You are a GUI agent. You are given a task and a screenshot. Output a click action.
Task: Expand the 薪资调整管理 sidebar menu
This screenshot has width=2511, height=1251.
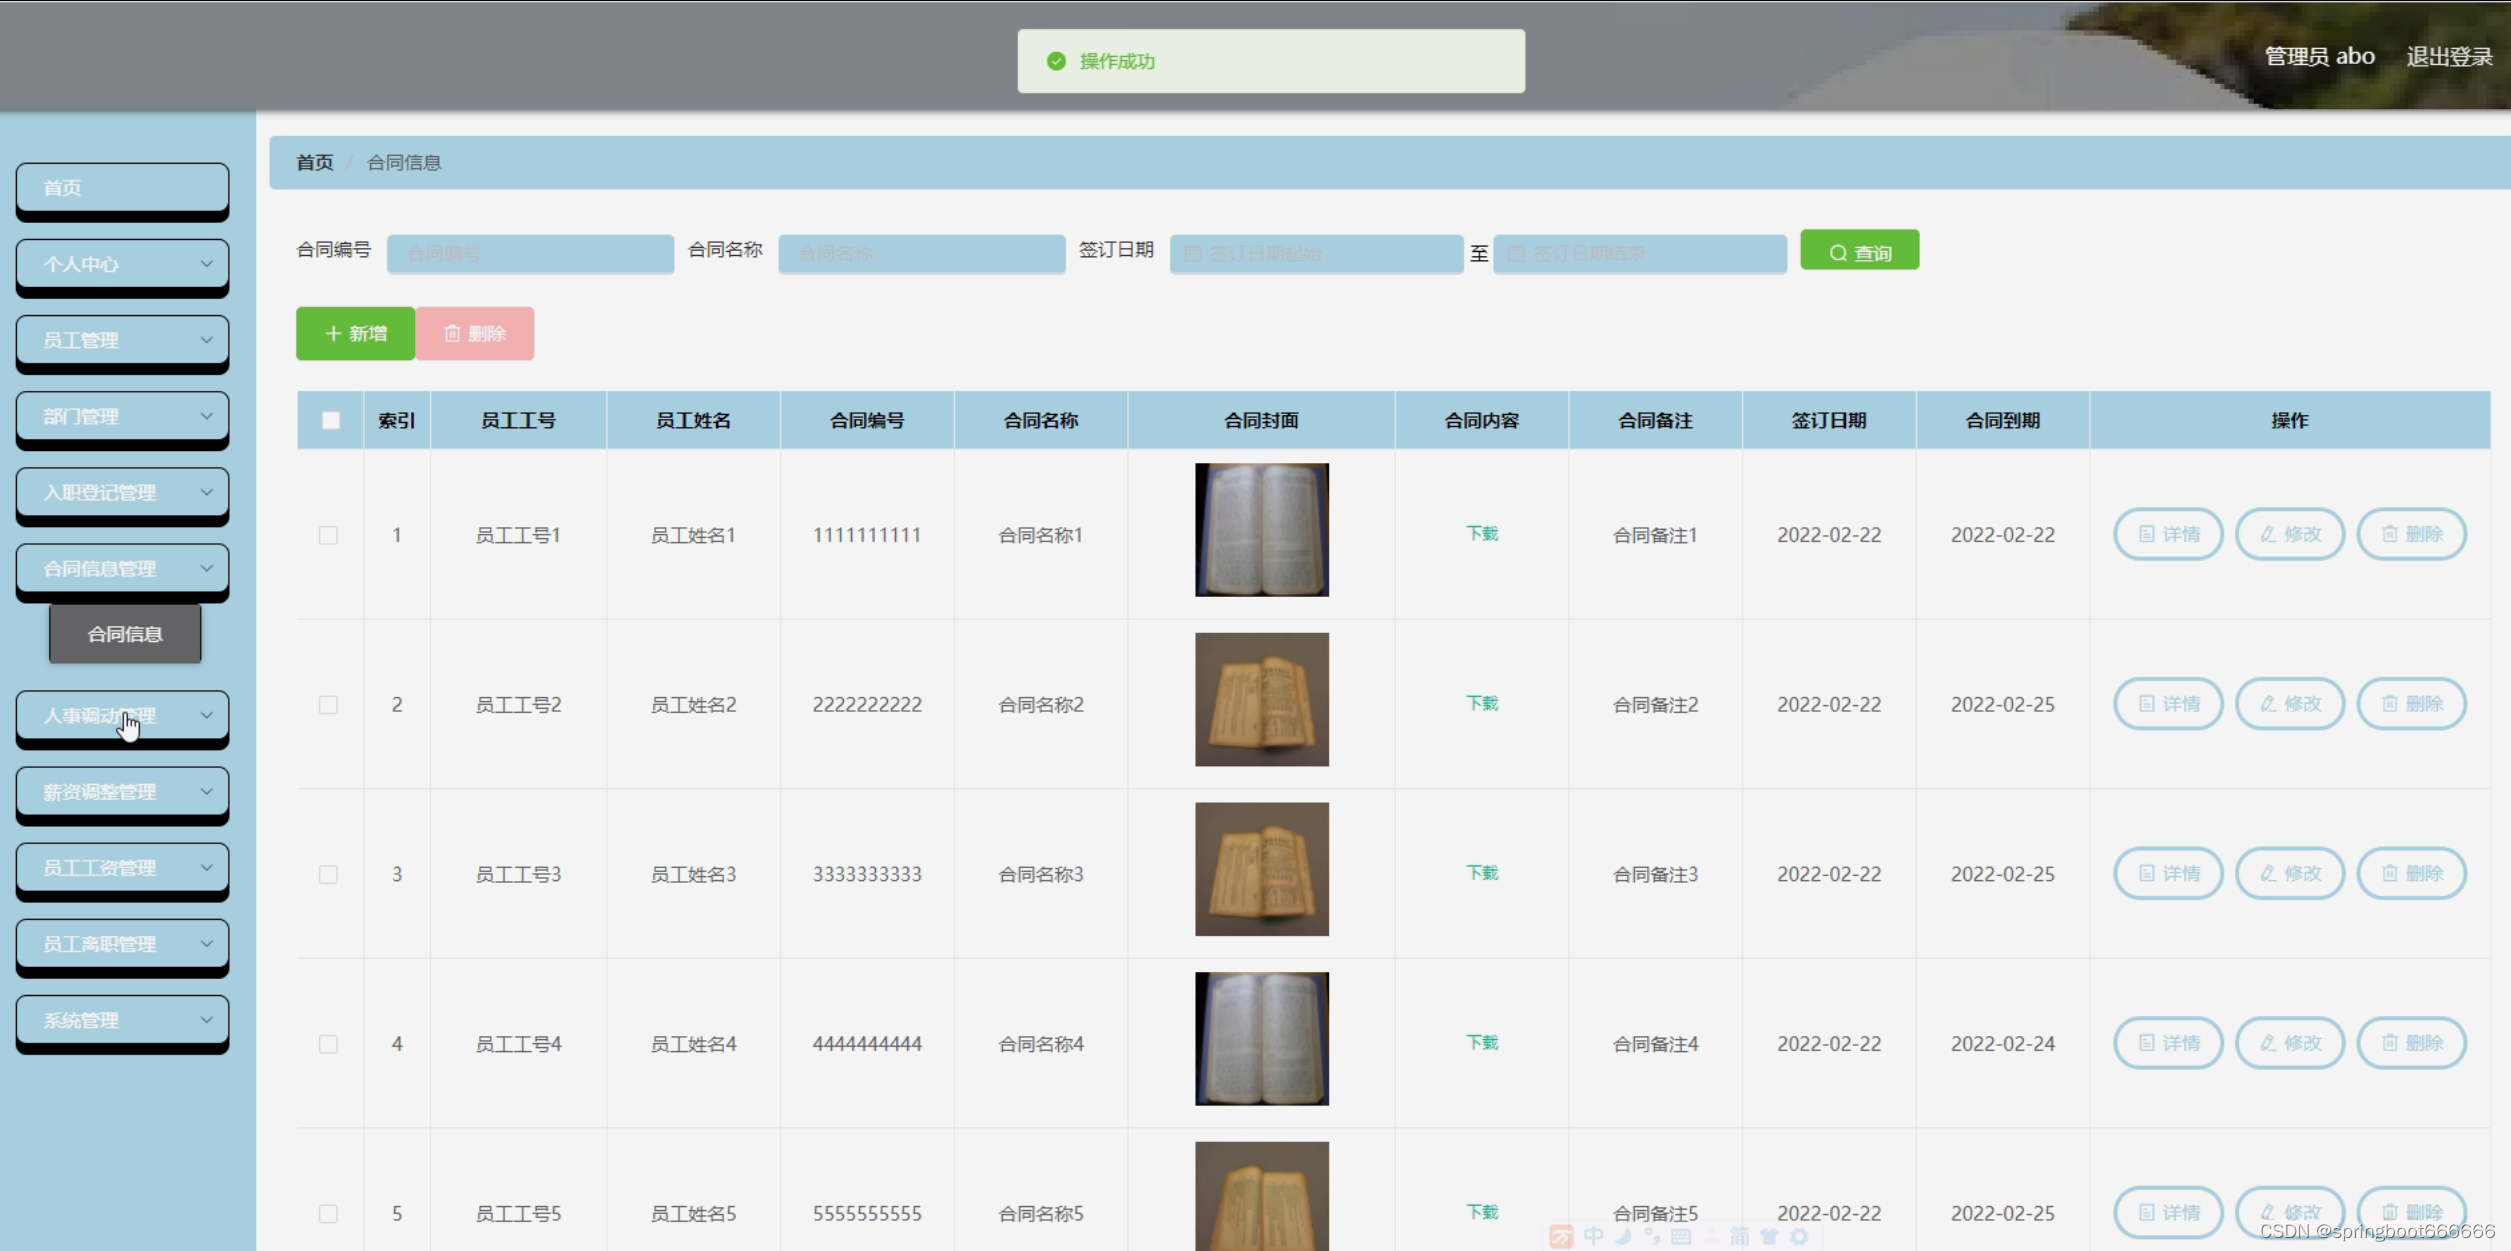click(x=122, y=792)
